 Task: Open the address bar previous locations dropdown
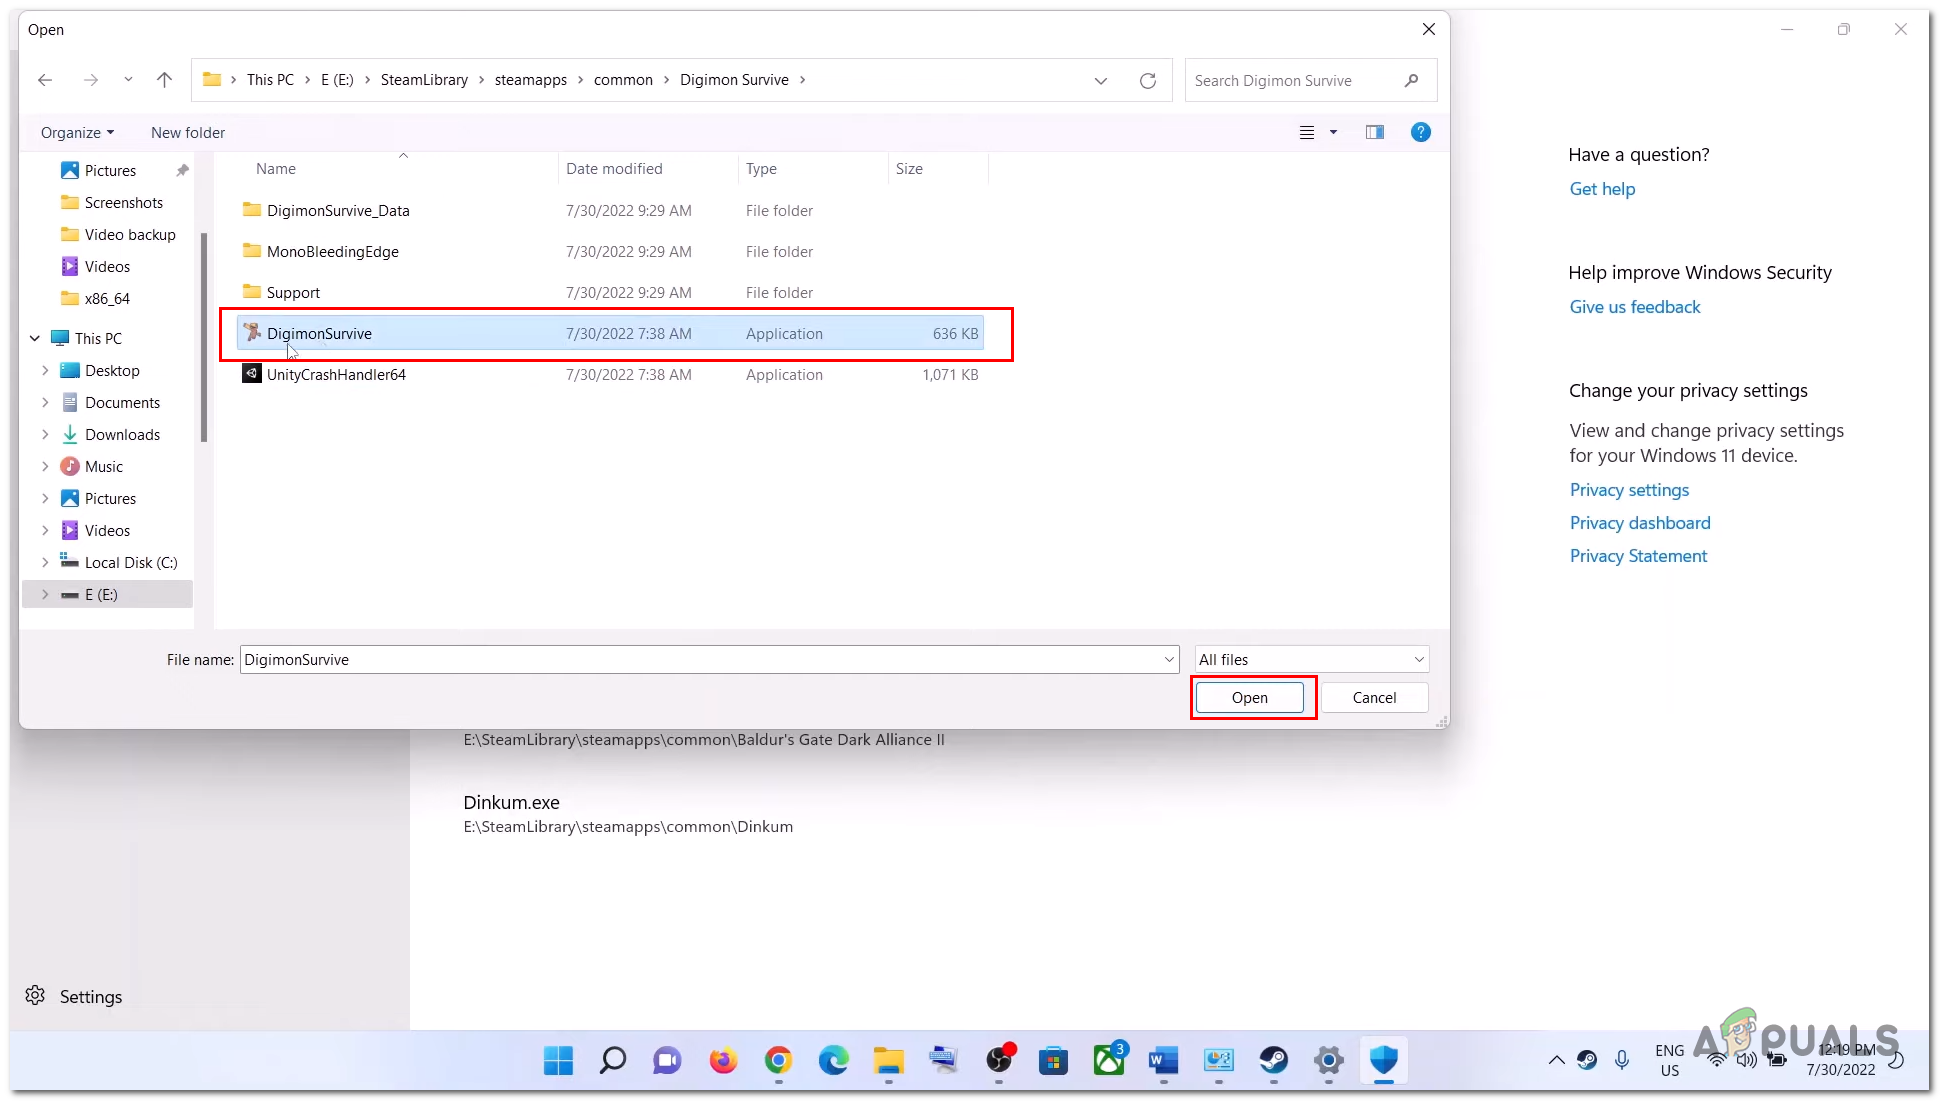tap(1100, 81)
